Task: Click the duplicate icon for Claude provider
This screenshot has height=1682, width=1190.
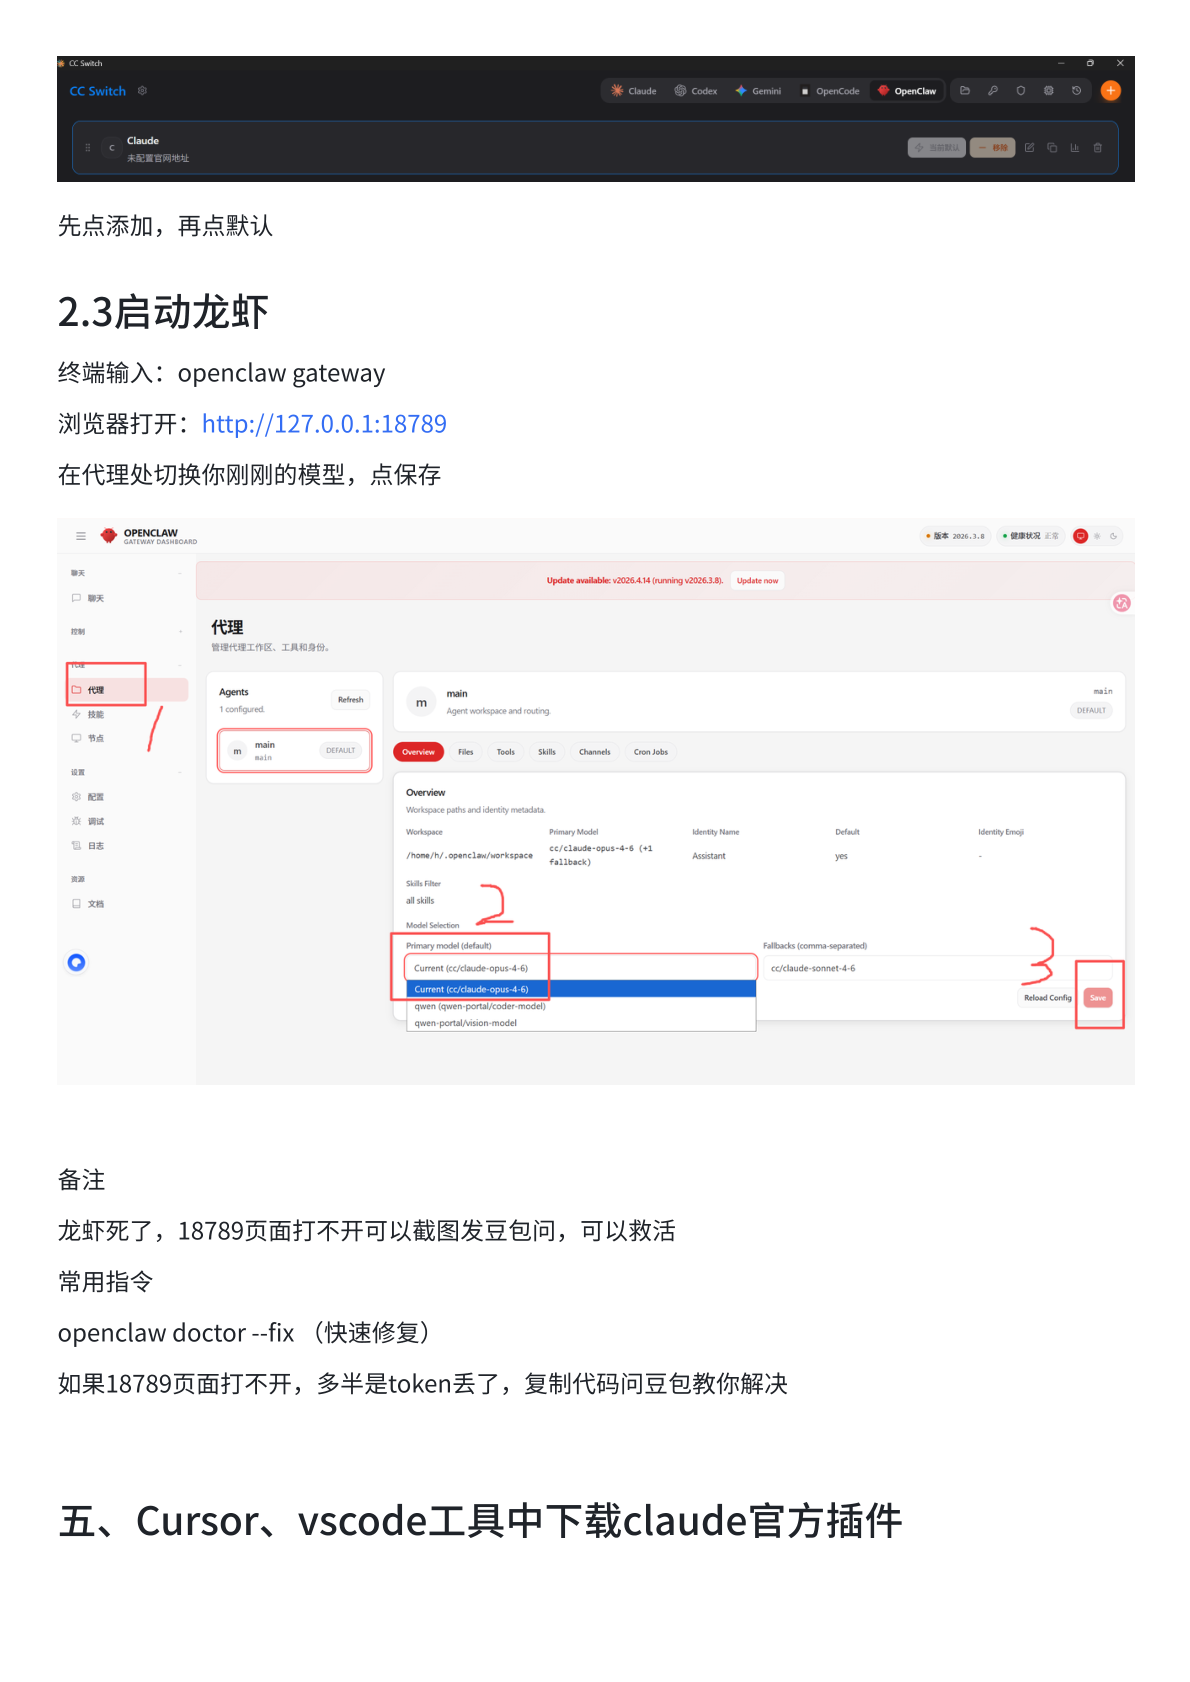Action: 1052,148
